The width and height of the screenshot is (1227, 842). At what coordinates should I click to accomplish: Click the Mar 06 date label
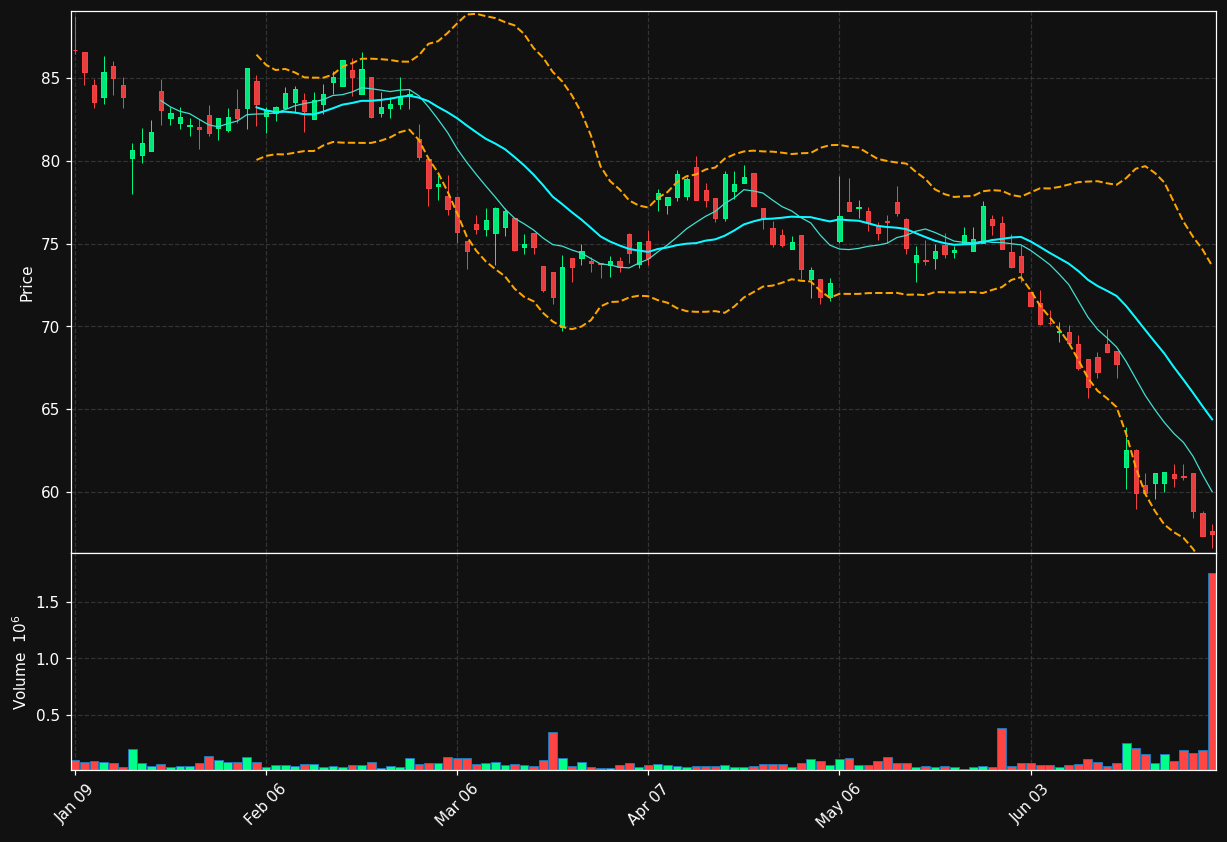[x=454, y=804]
